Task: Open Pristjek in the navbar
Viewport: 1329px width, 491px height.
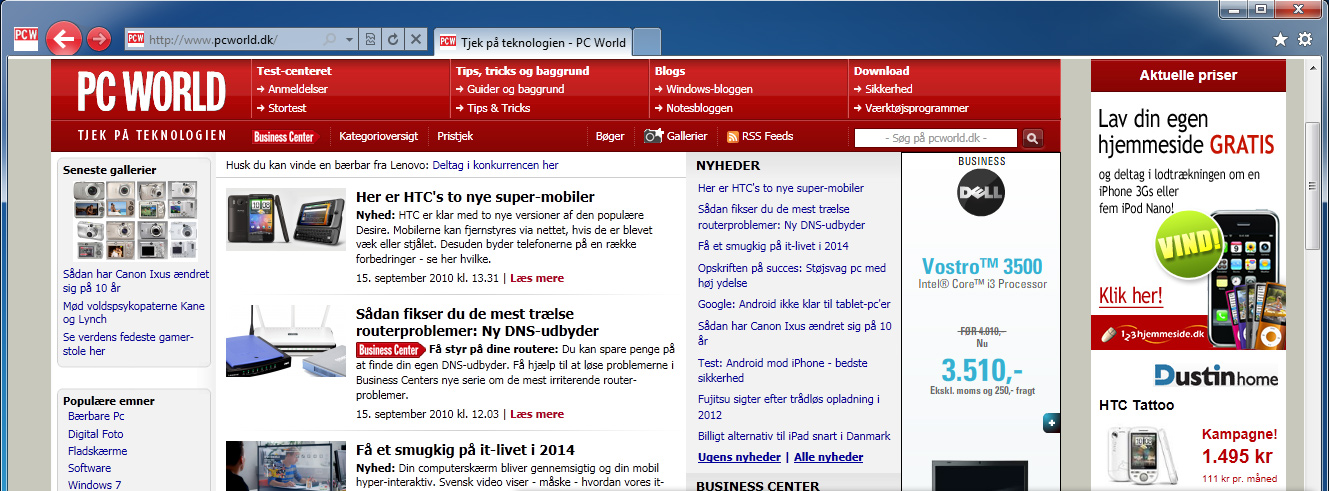Action: (x=455, y=136)
